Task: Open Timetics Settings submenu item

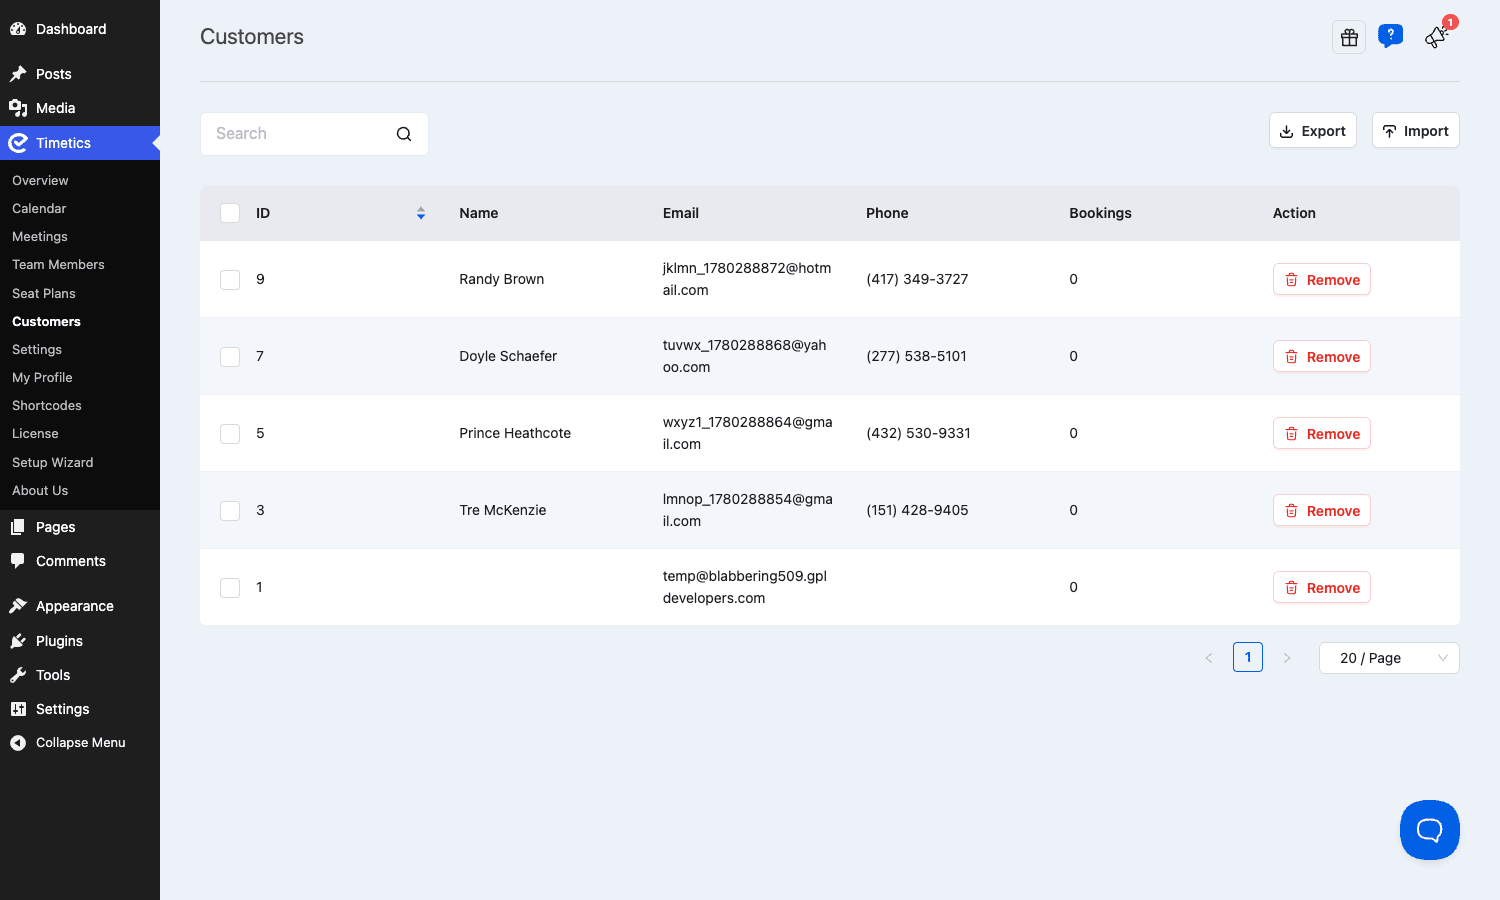Action: [37, 349]
